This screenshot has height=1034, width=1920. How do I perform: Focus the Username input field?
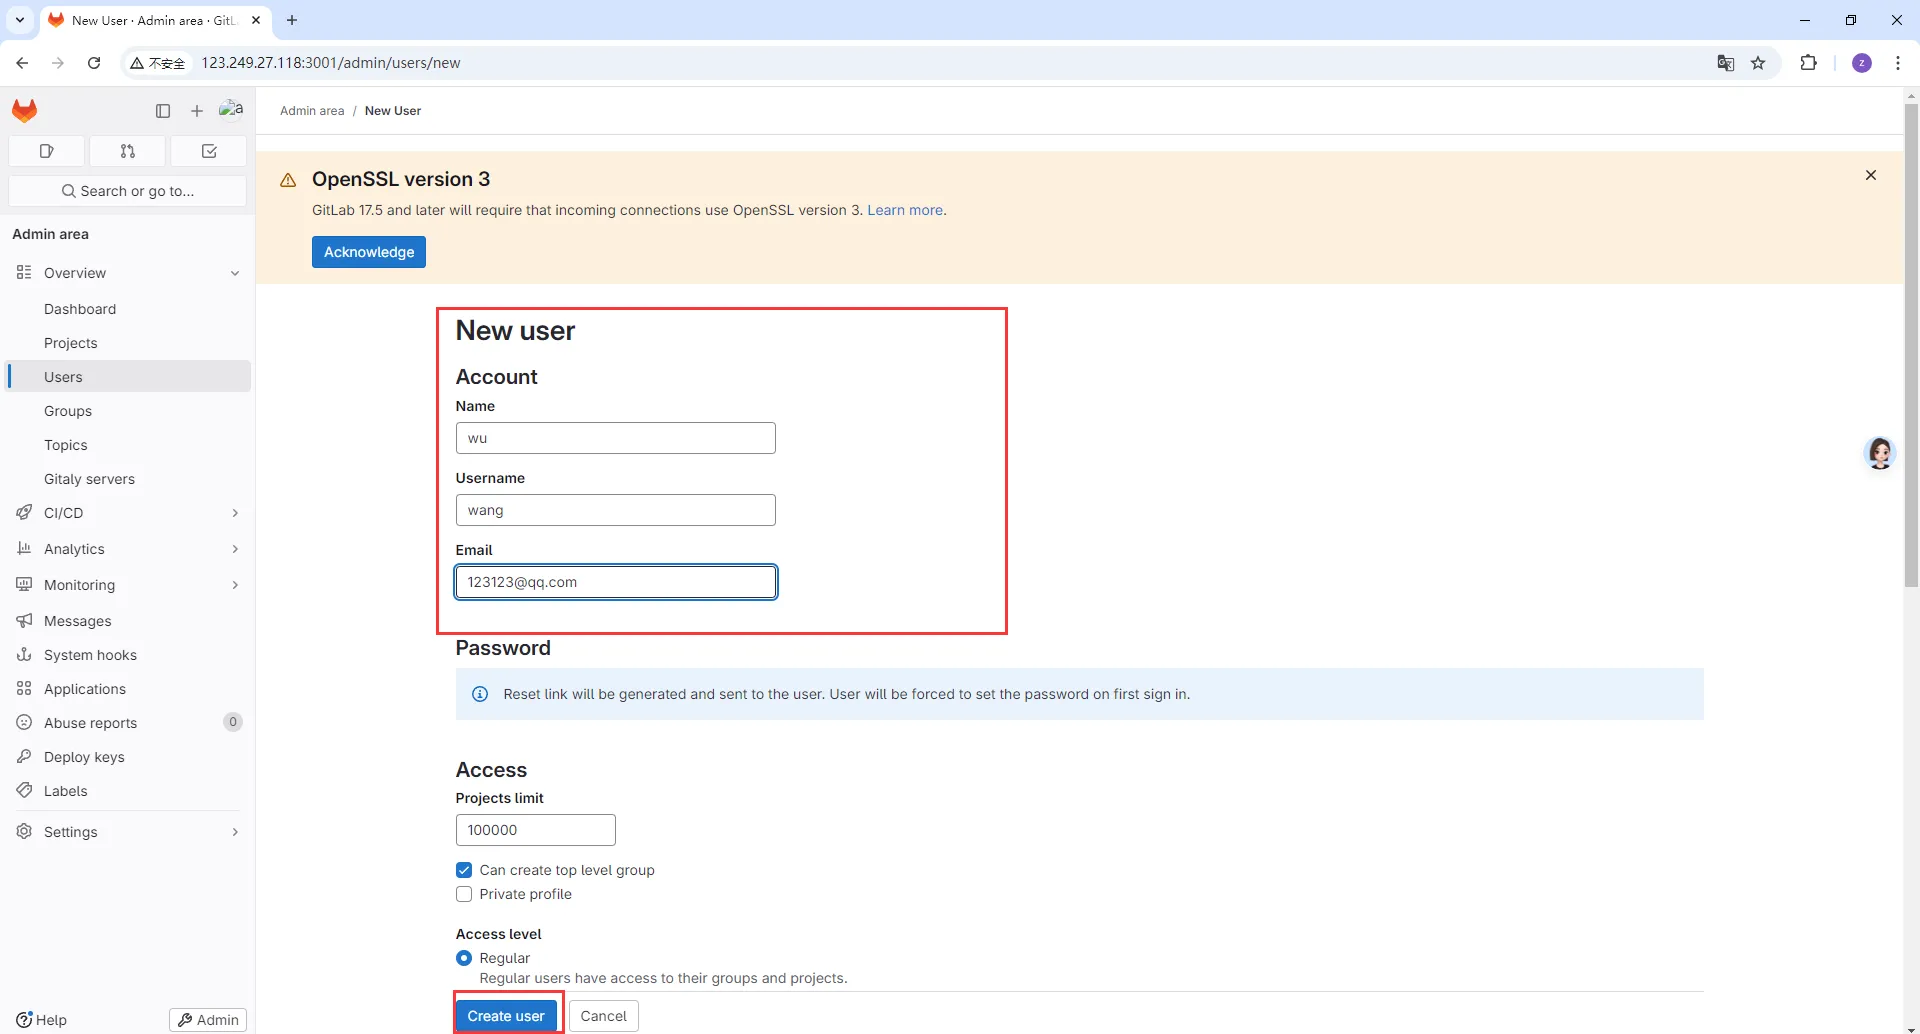[616, 510]
